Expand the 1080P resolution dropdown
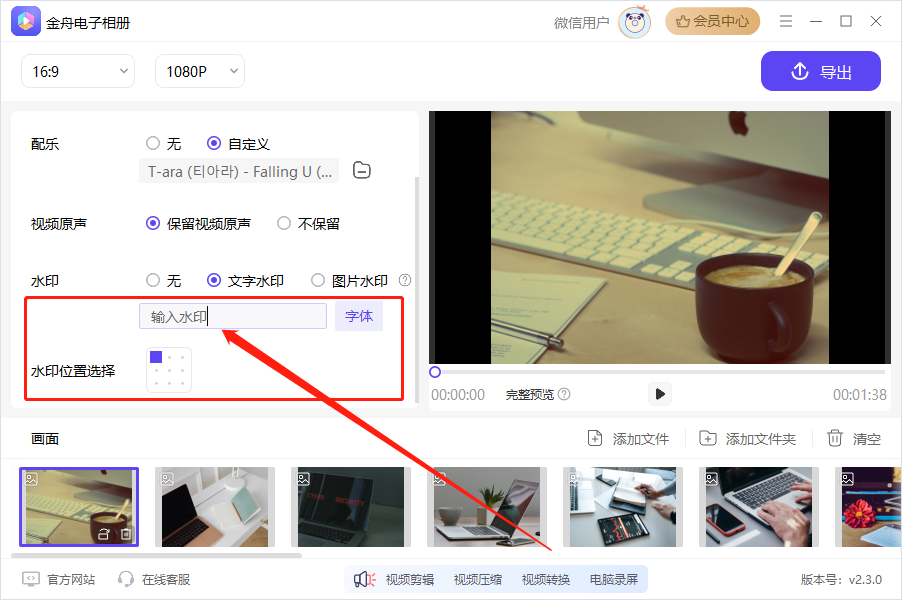 [200, 71]
